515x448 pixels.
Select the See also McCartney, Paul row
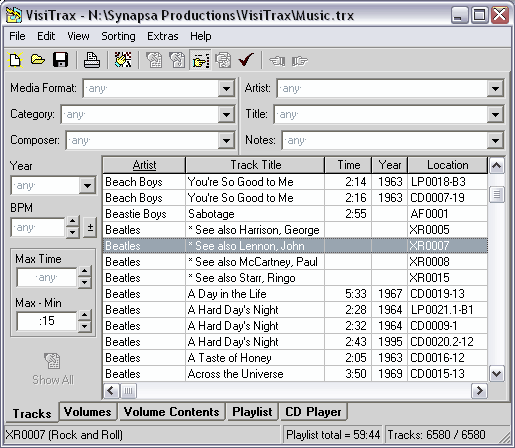pyautogui.click(x=295, y=262)
